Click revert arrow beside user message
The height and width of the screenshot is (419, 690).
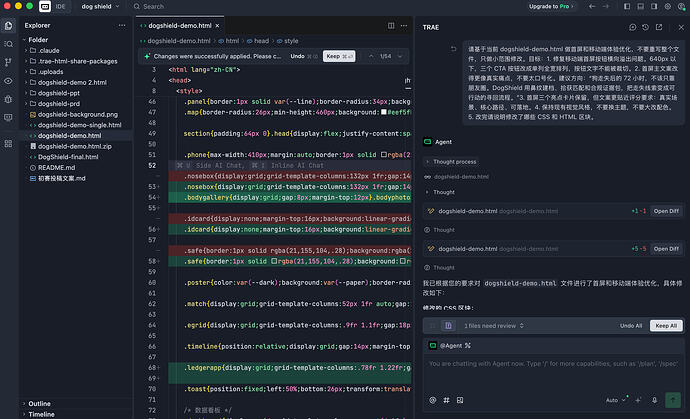tap(454, 49)
